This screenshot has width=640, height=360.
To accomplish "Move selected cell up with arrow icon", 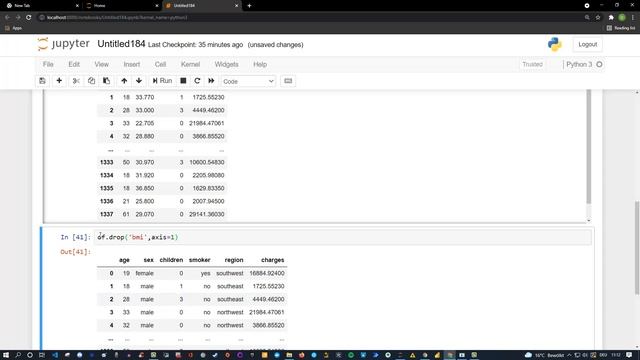I will click(x=124, y=81).
